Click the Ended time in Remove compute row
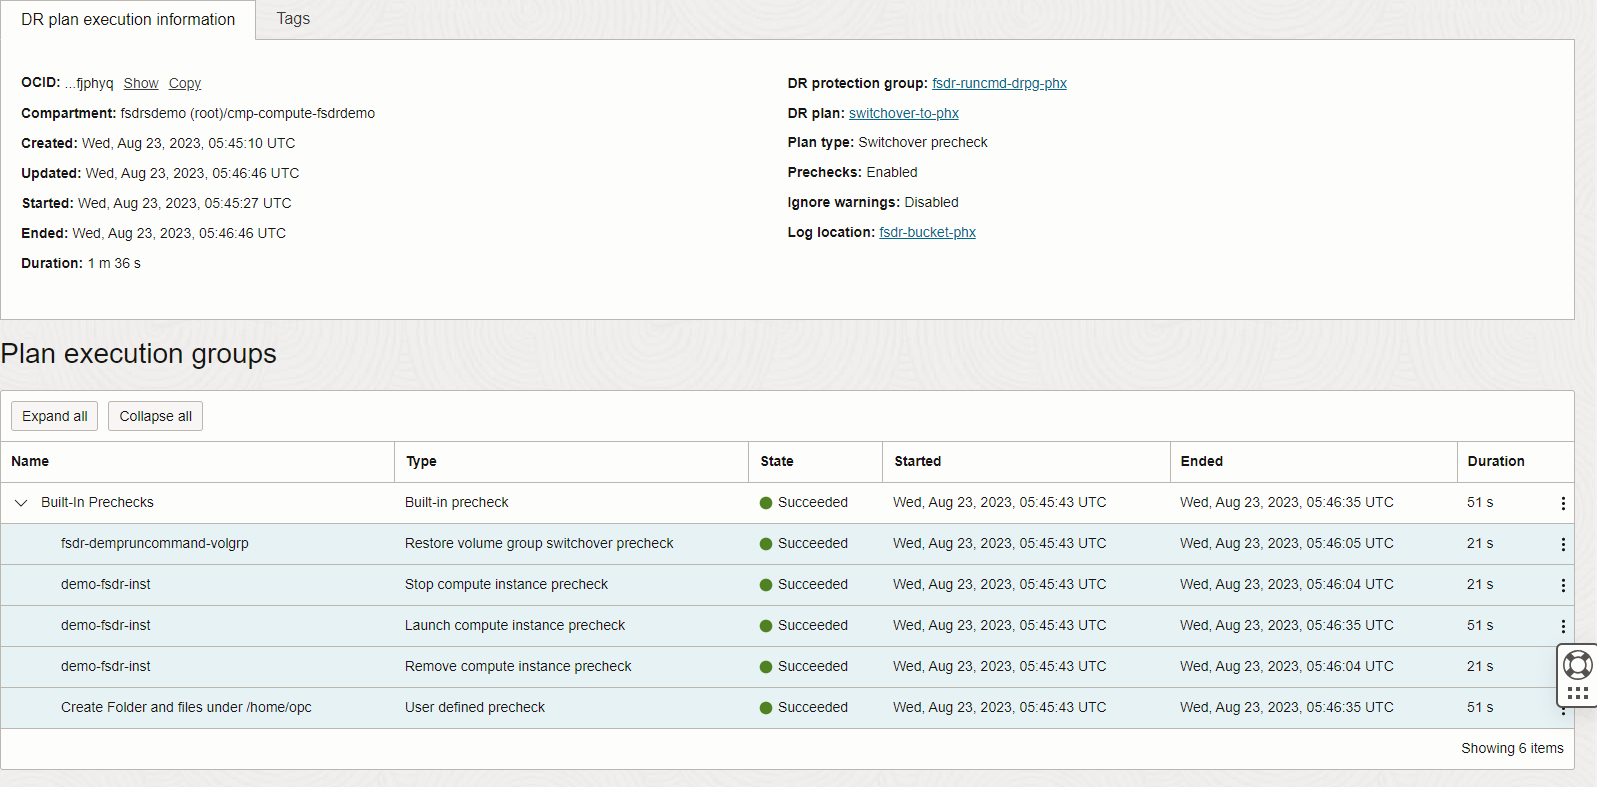 pyautogui.click(x=1287, y=666)
